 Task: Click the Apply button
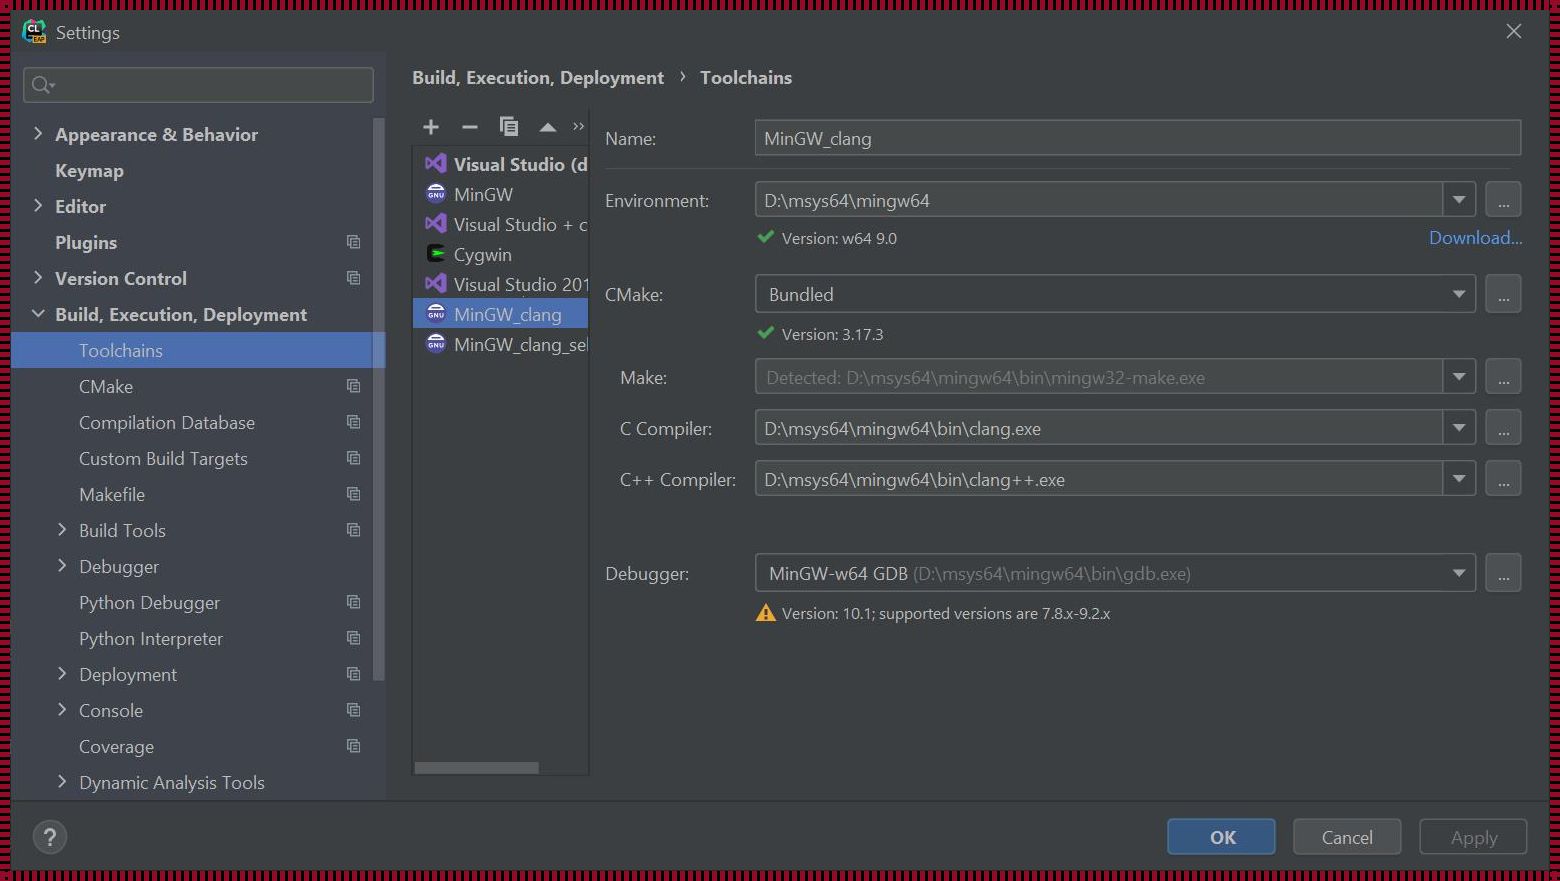(x=1473, y=837)
